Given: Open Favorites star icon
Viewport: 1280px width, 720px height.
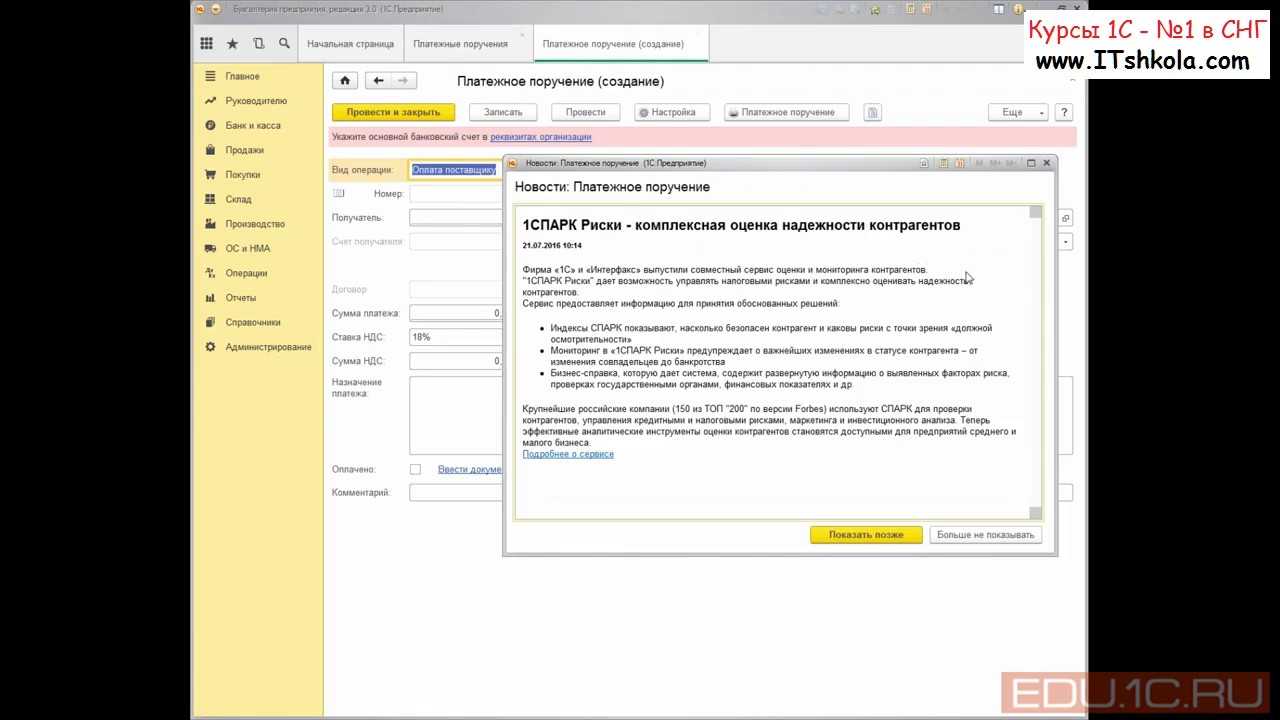Looking at the screenshot, I should click(232, 44).
